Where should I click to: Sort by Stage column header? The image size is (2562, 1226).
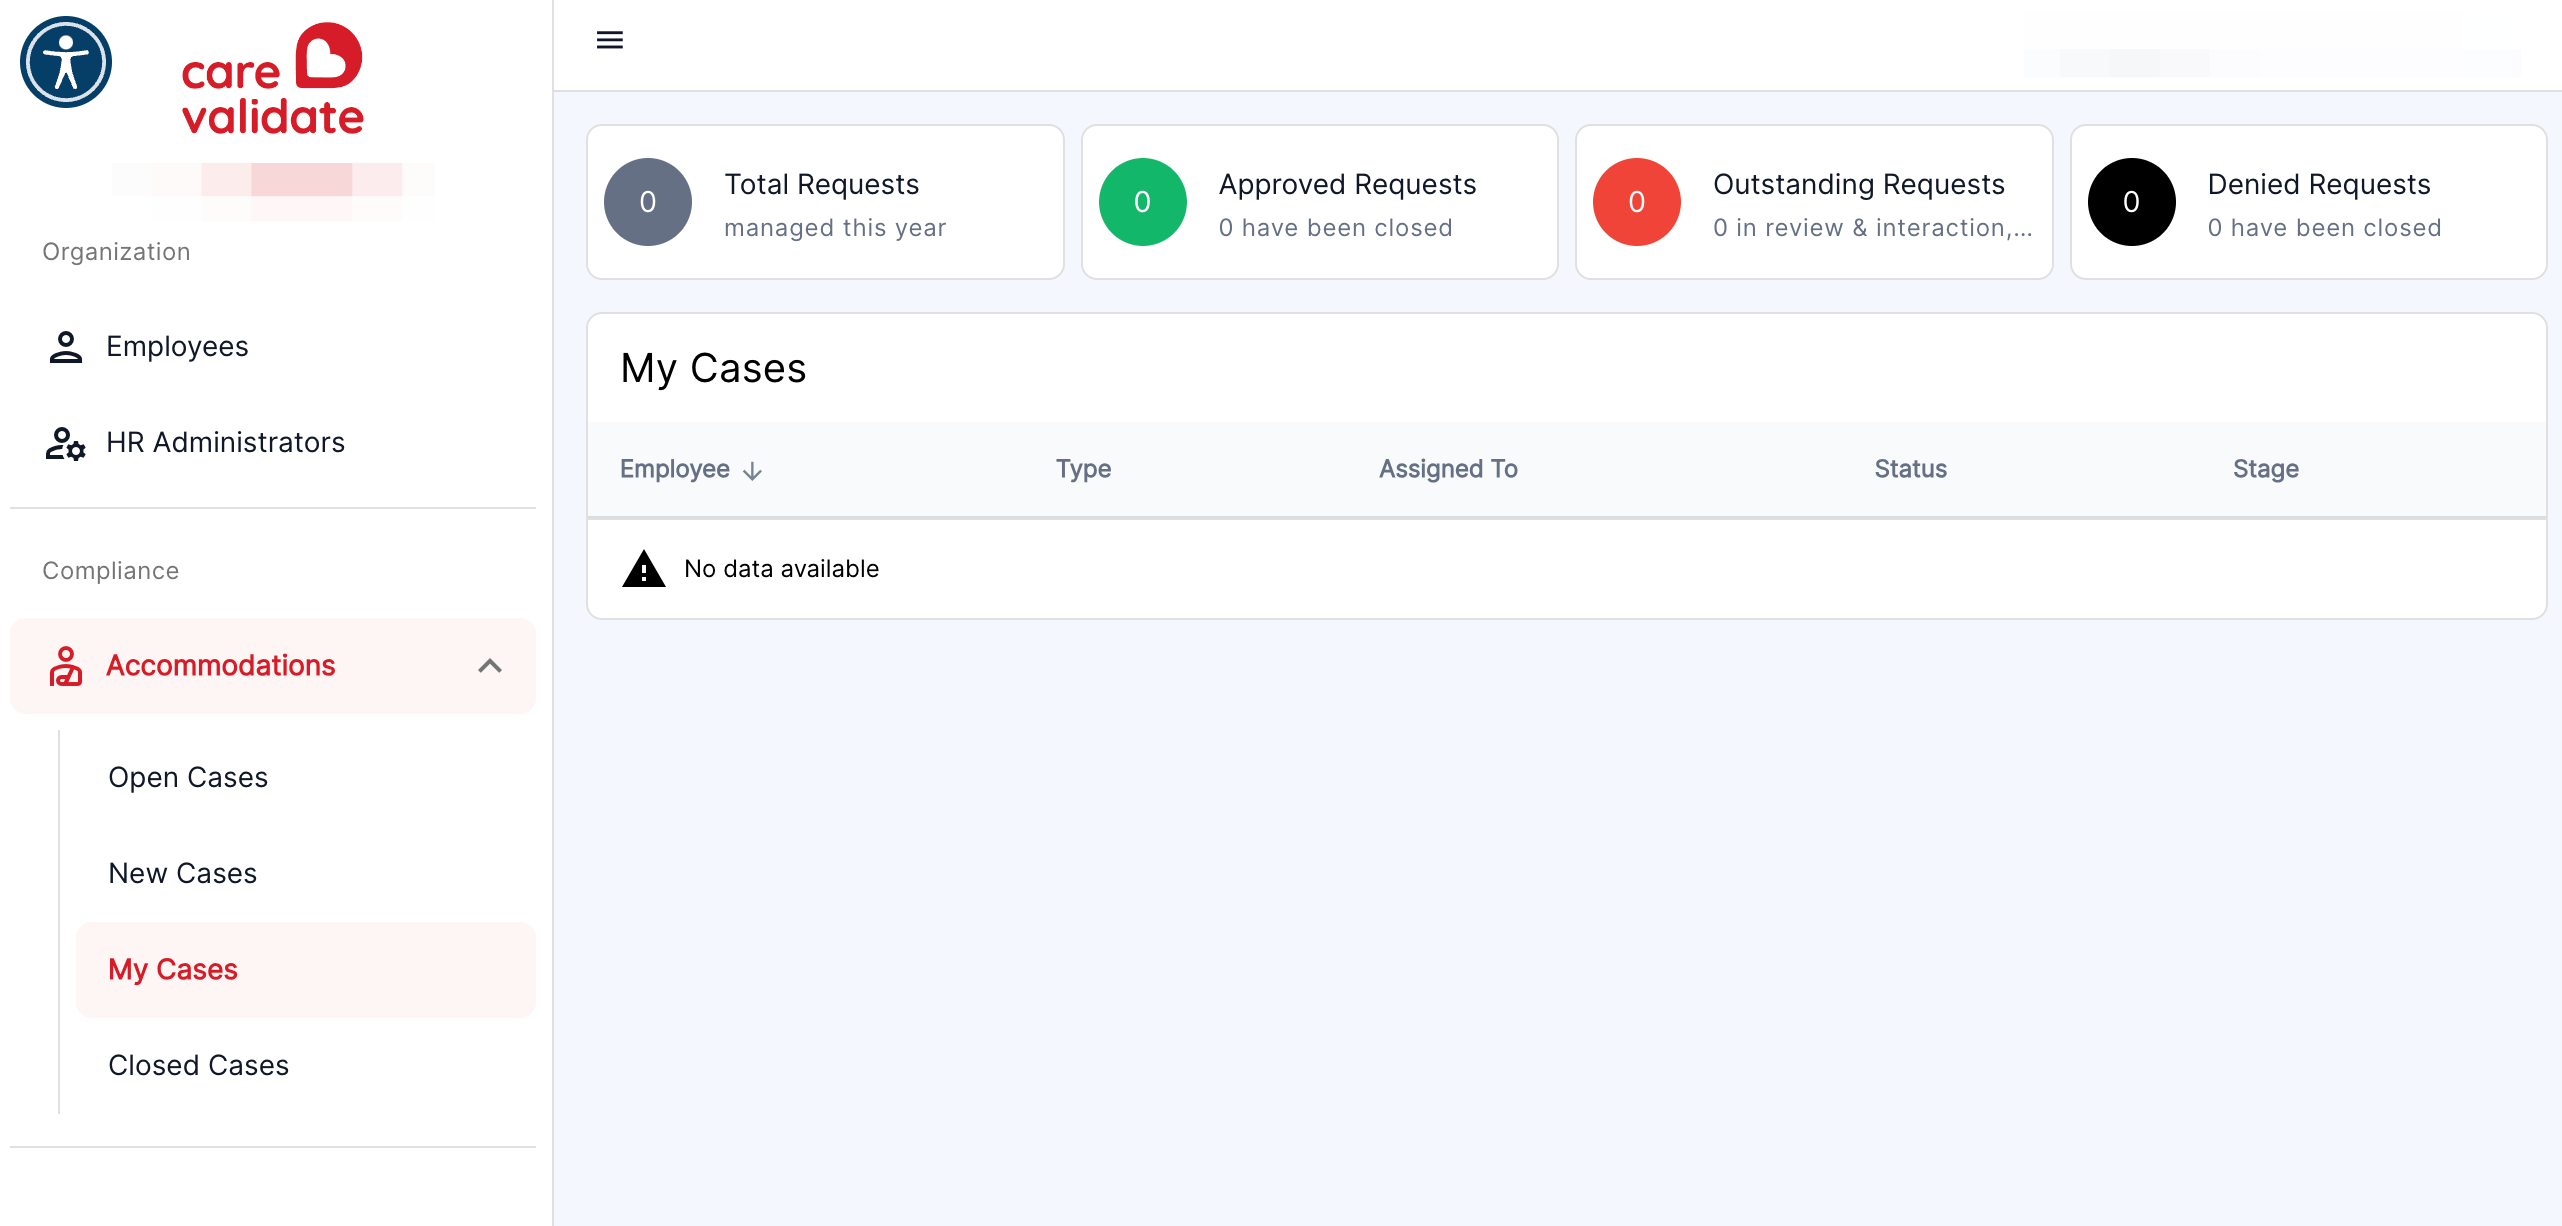click(x=2266, y=470)
